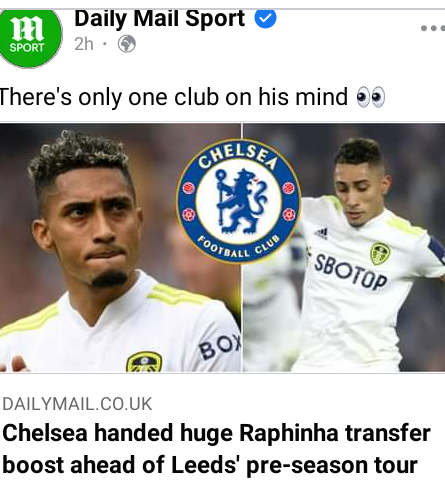Click the 2h post timestamp
This screenshot has height=486, width=445.
(84, 44)
